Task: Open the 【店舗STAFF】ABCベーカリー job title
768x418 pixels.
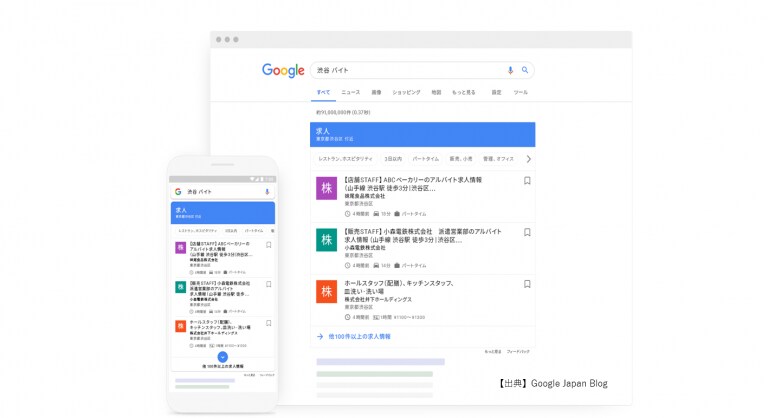Action: click(x=413, y=184)
